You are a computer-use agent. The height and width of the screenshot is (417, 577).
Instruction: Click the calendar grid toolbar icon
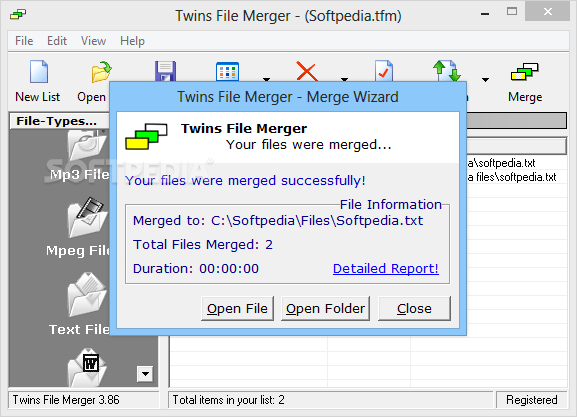(x=227, y=71)
